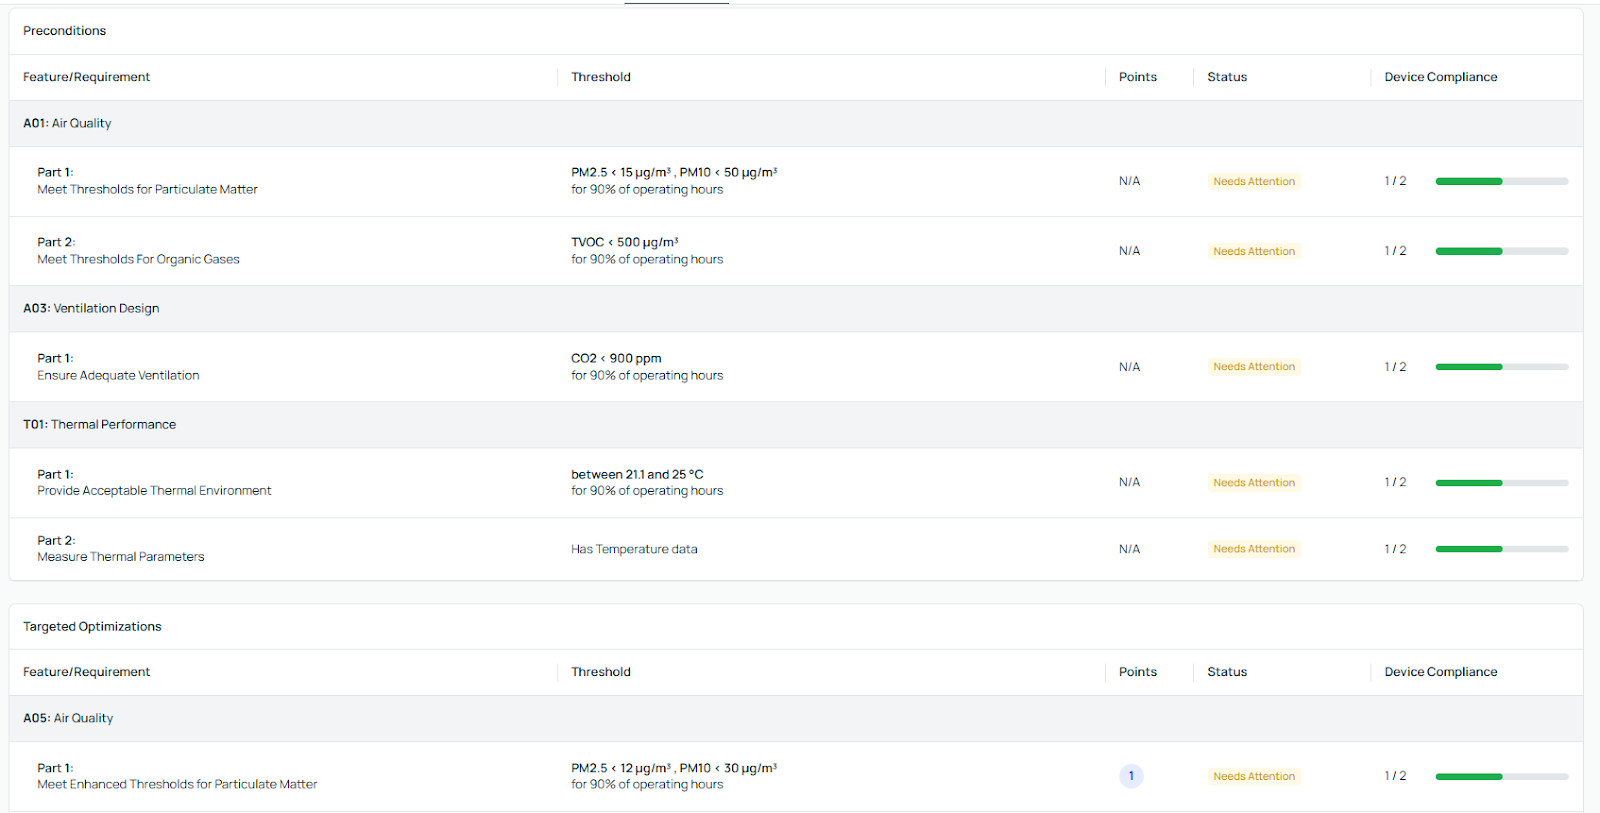Select the Points header in Targeted Optimizations
The image size is (1600, 813).
(1137, 672)
